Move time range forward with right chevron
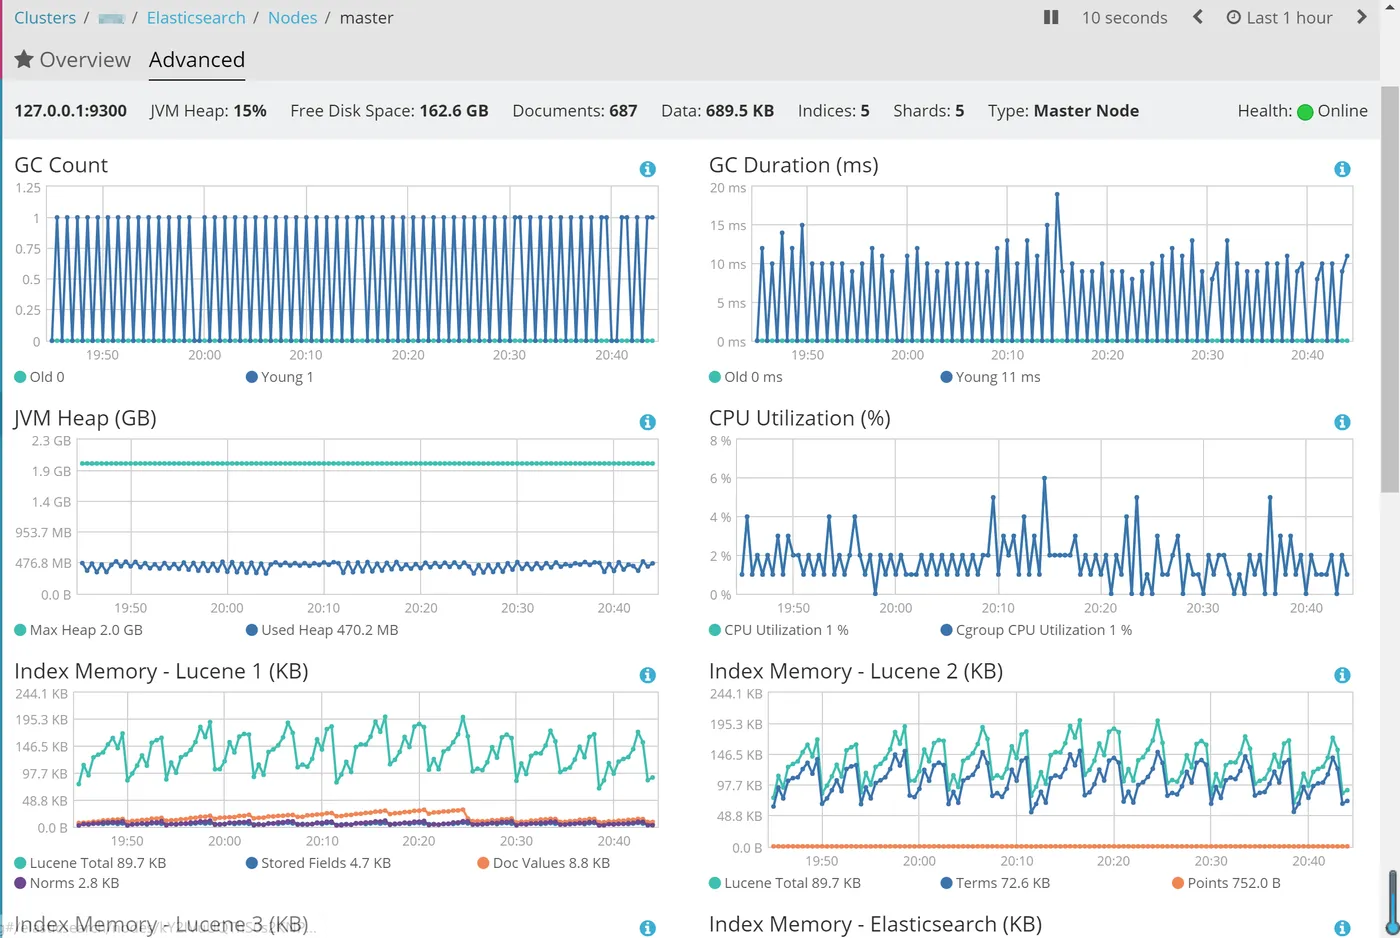This screenshot has width=1400, height=938. click(x=1361, y=17)
